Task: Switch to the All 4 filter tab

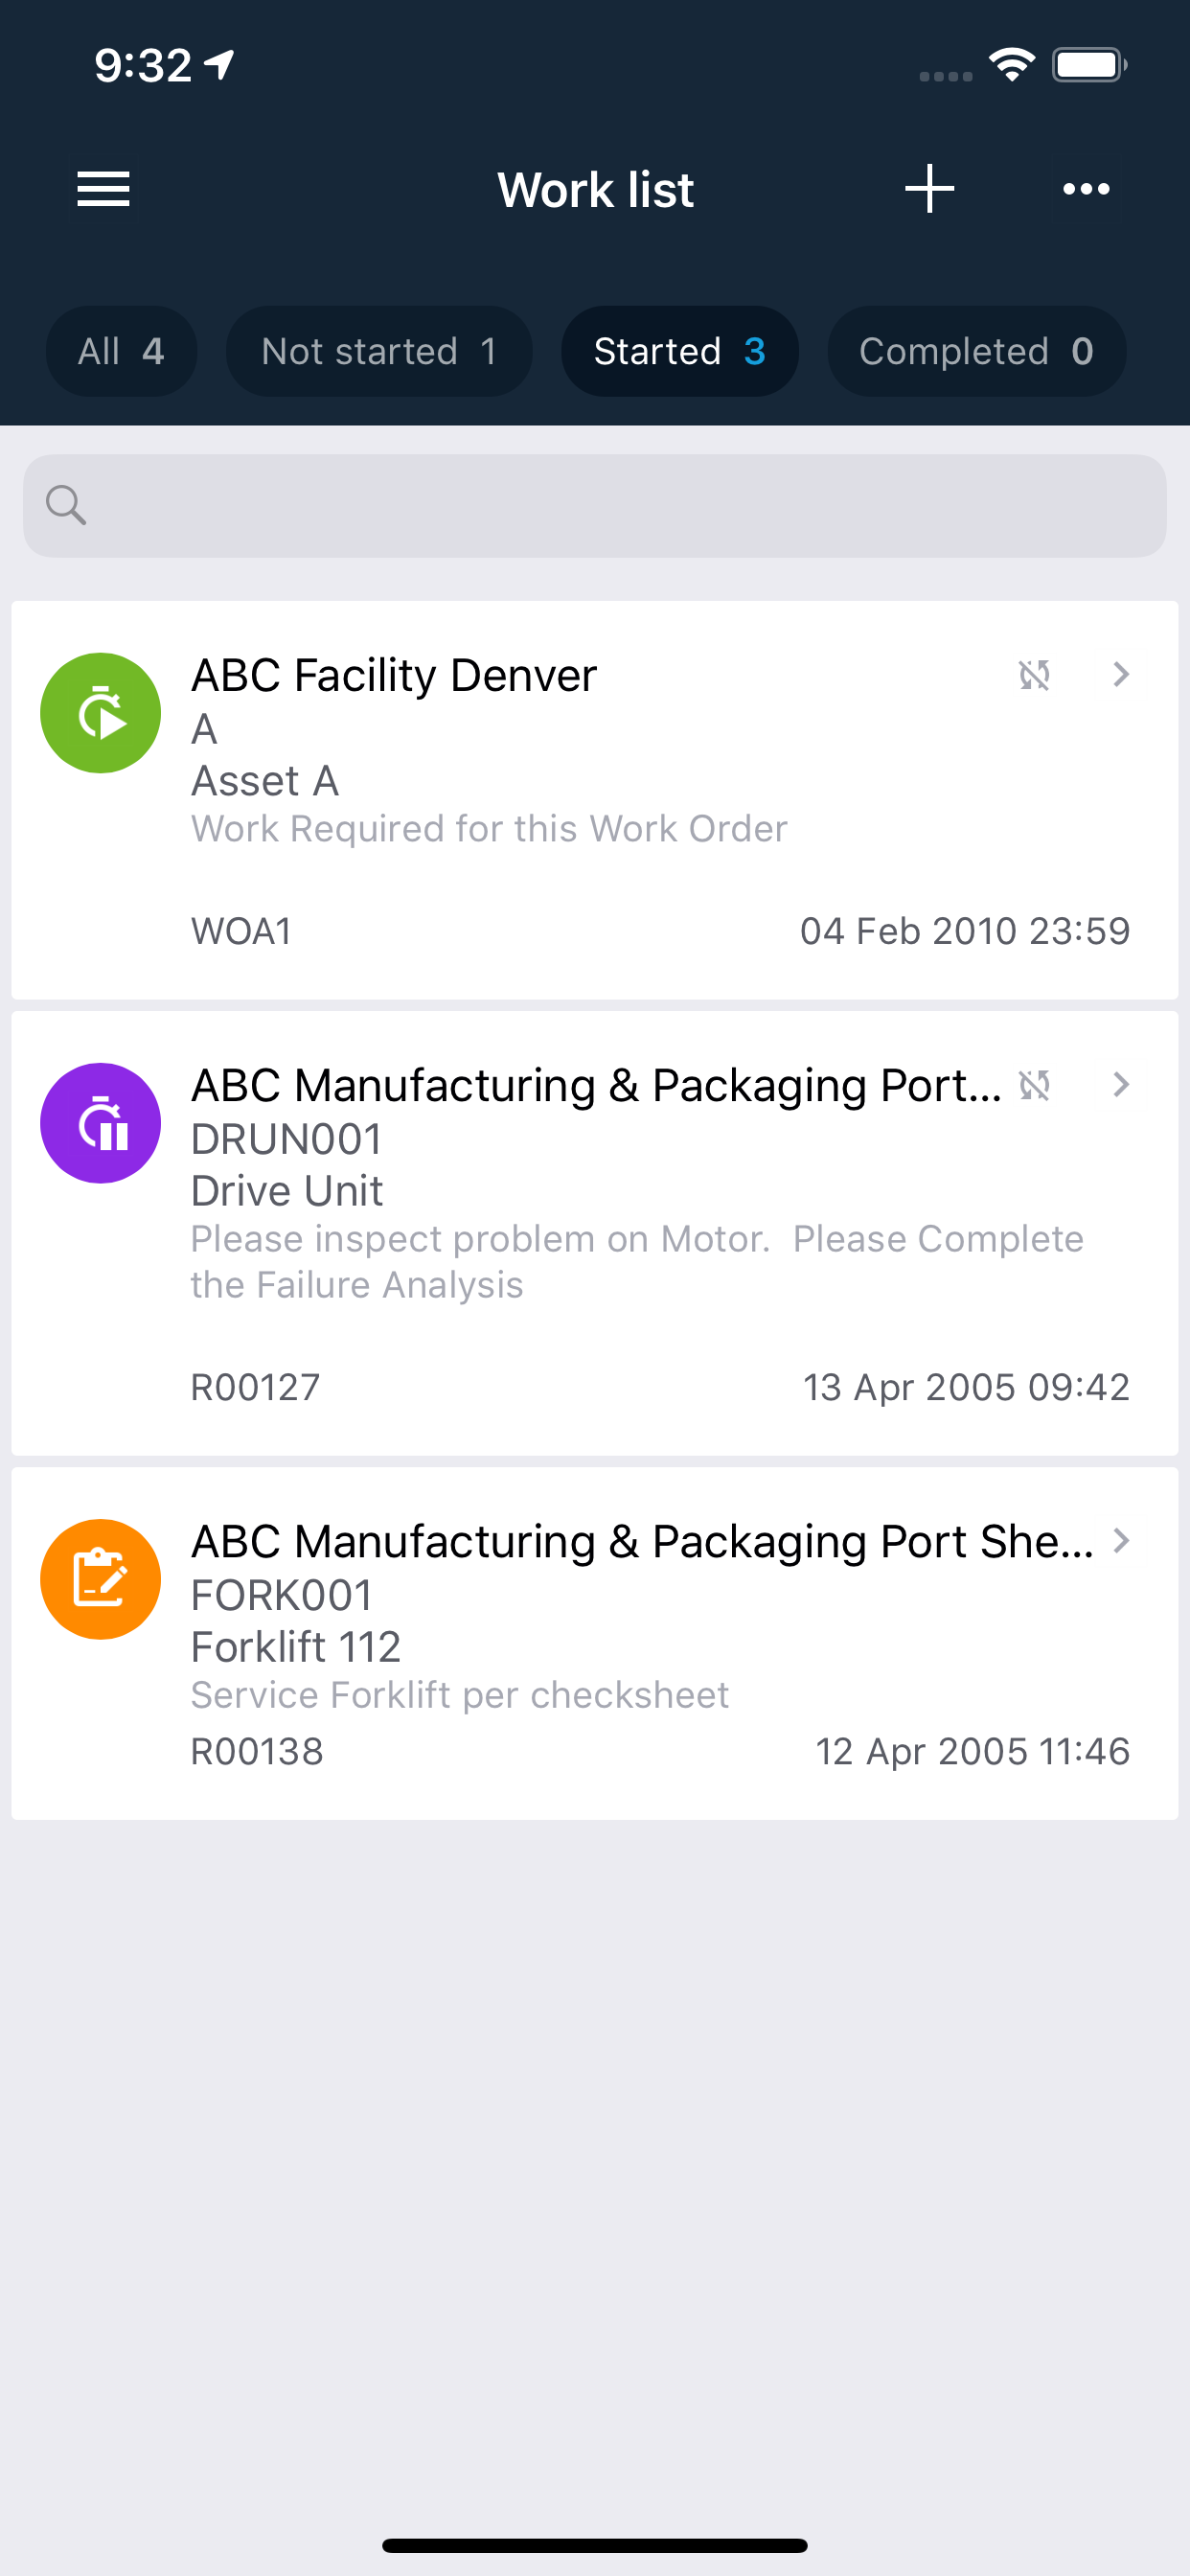Action: click(121, 351)
